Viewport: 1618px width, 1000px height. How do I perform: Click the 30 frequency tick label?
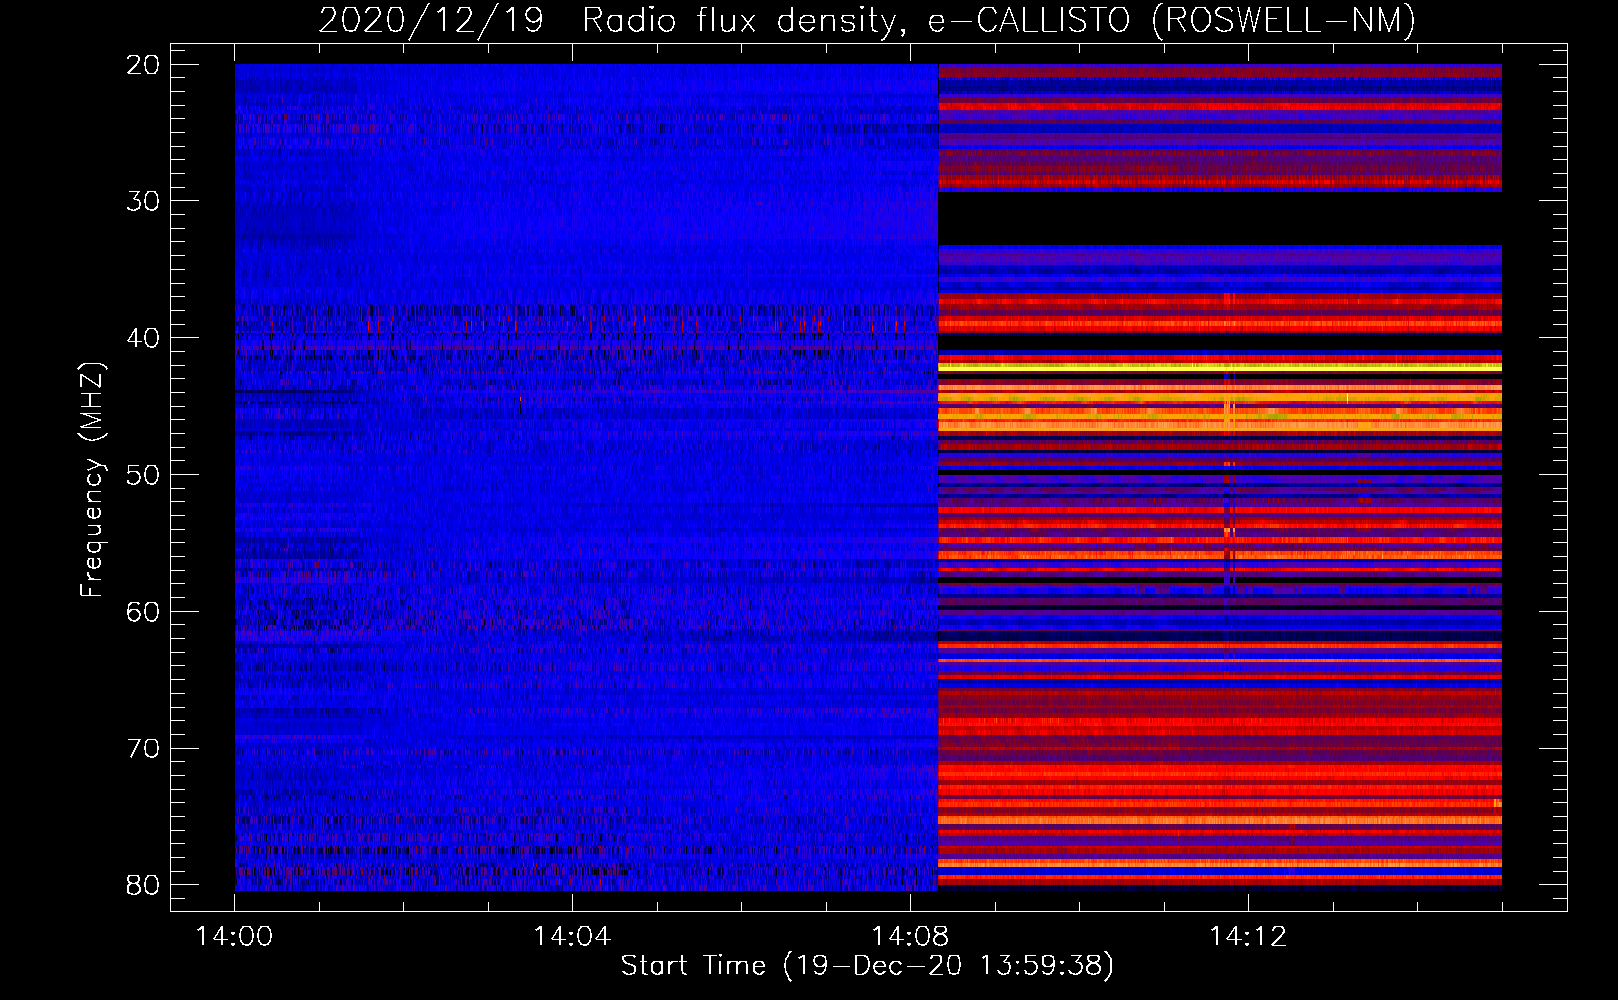point(144,201)
